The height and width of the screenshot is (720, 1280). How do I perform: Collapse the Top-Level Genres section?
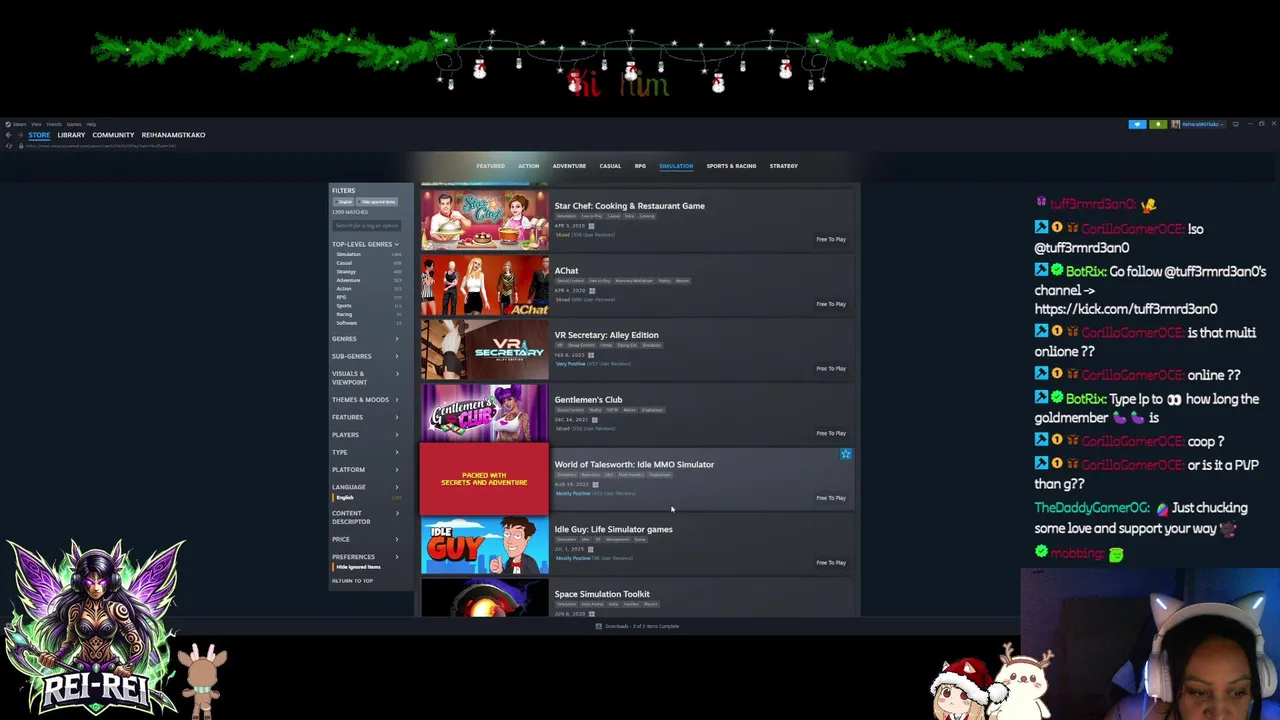click(366, 244)
